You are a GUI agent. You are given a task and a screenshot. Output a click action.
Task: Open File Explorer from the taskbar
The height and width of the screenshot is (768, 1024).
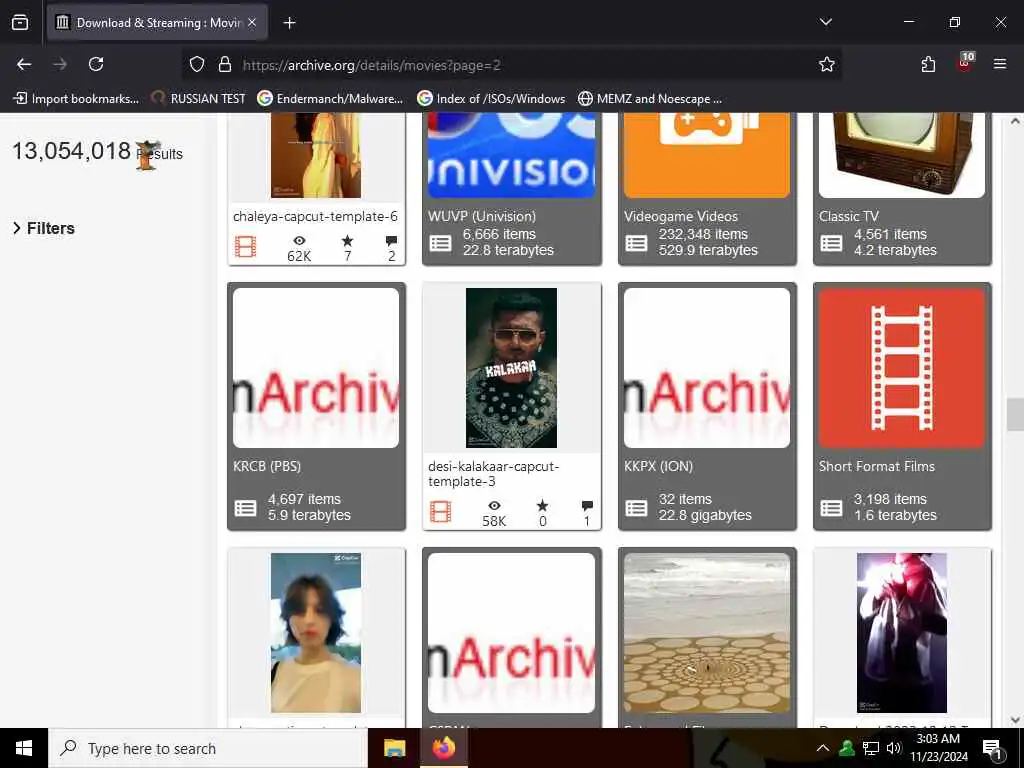tap(394, 748)
